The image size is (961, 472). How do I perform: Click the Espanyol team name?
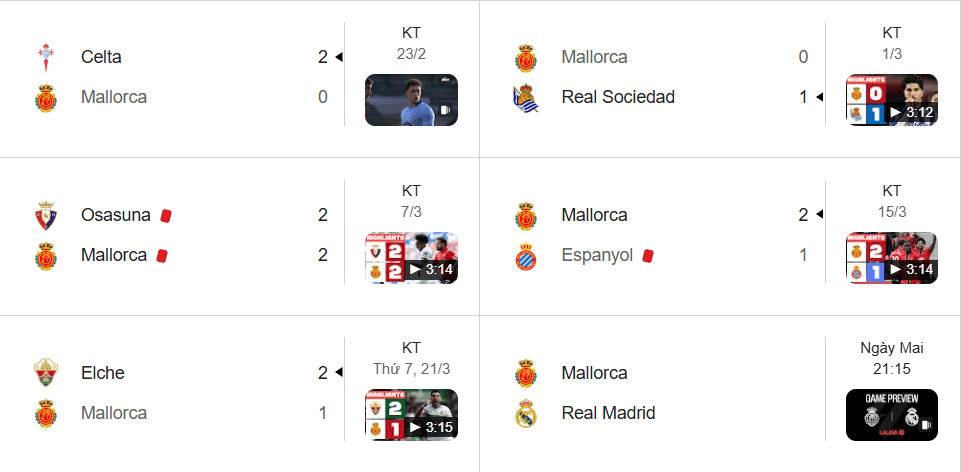597,255
